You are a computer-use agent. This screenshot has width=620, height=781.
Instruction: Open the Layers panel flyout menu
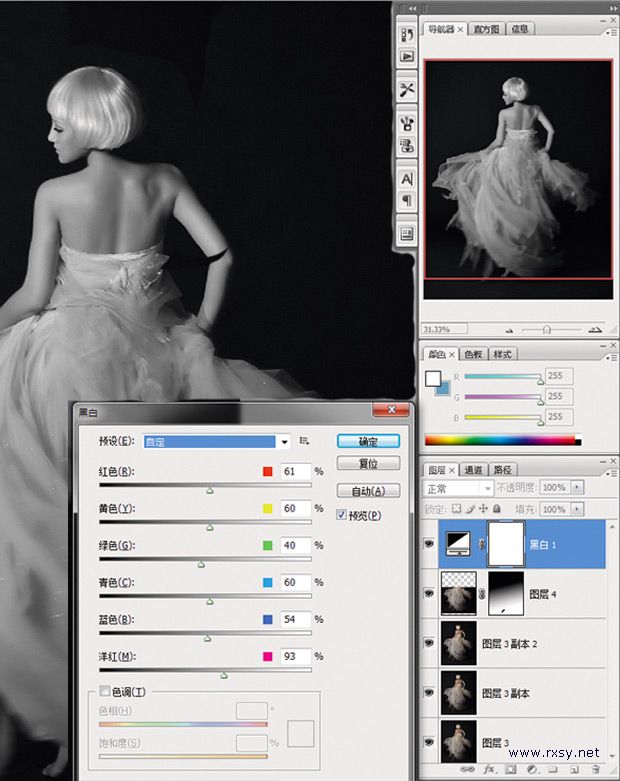[611, 473]
